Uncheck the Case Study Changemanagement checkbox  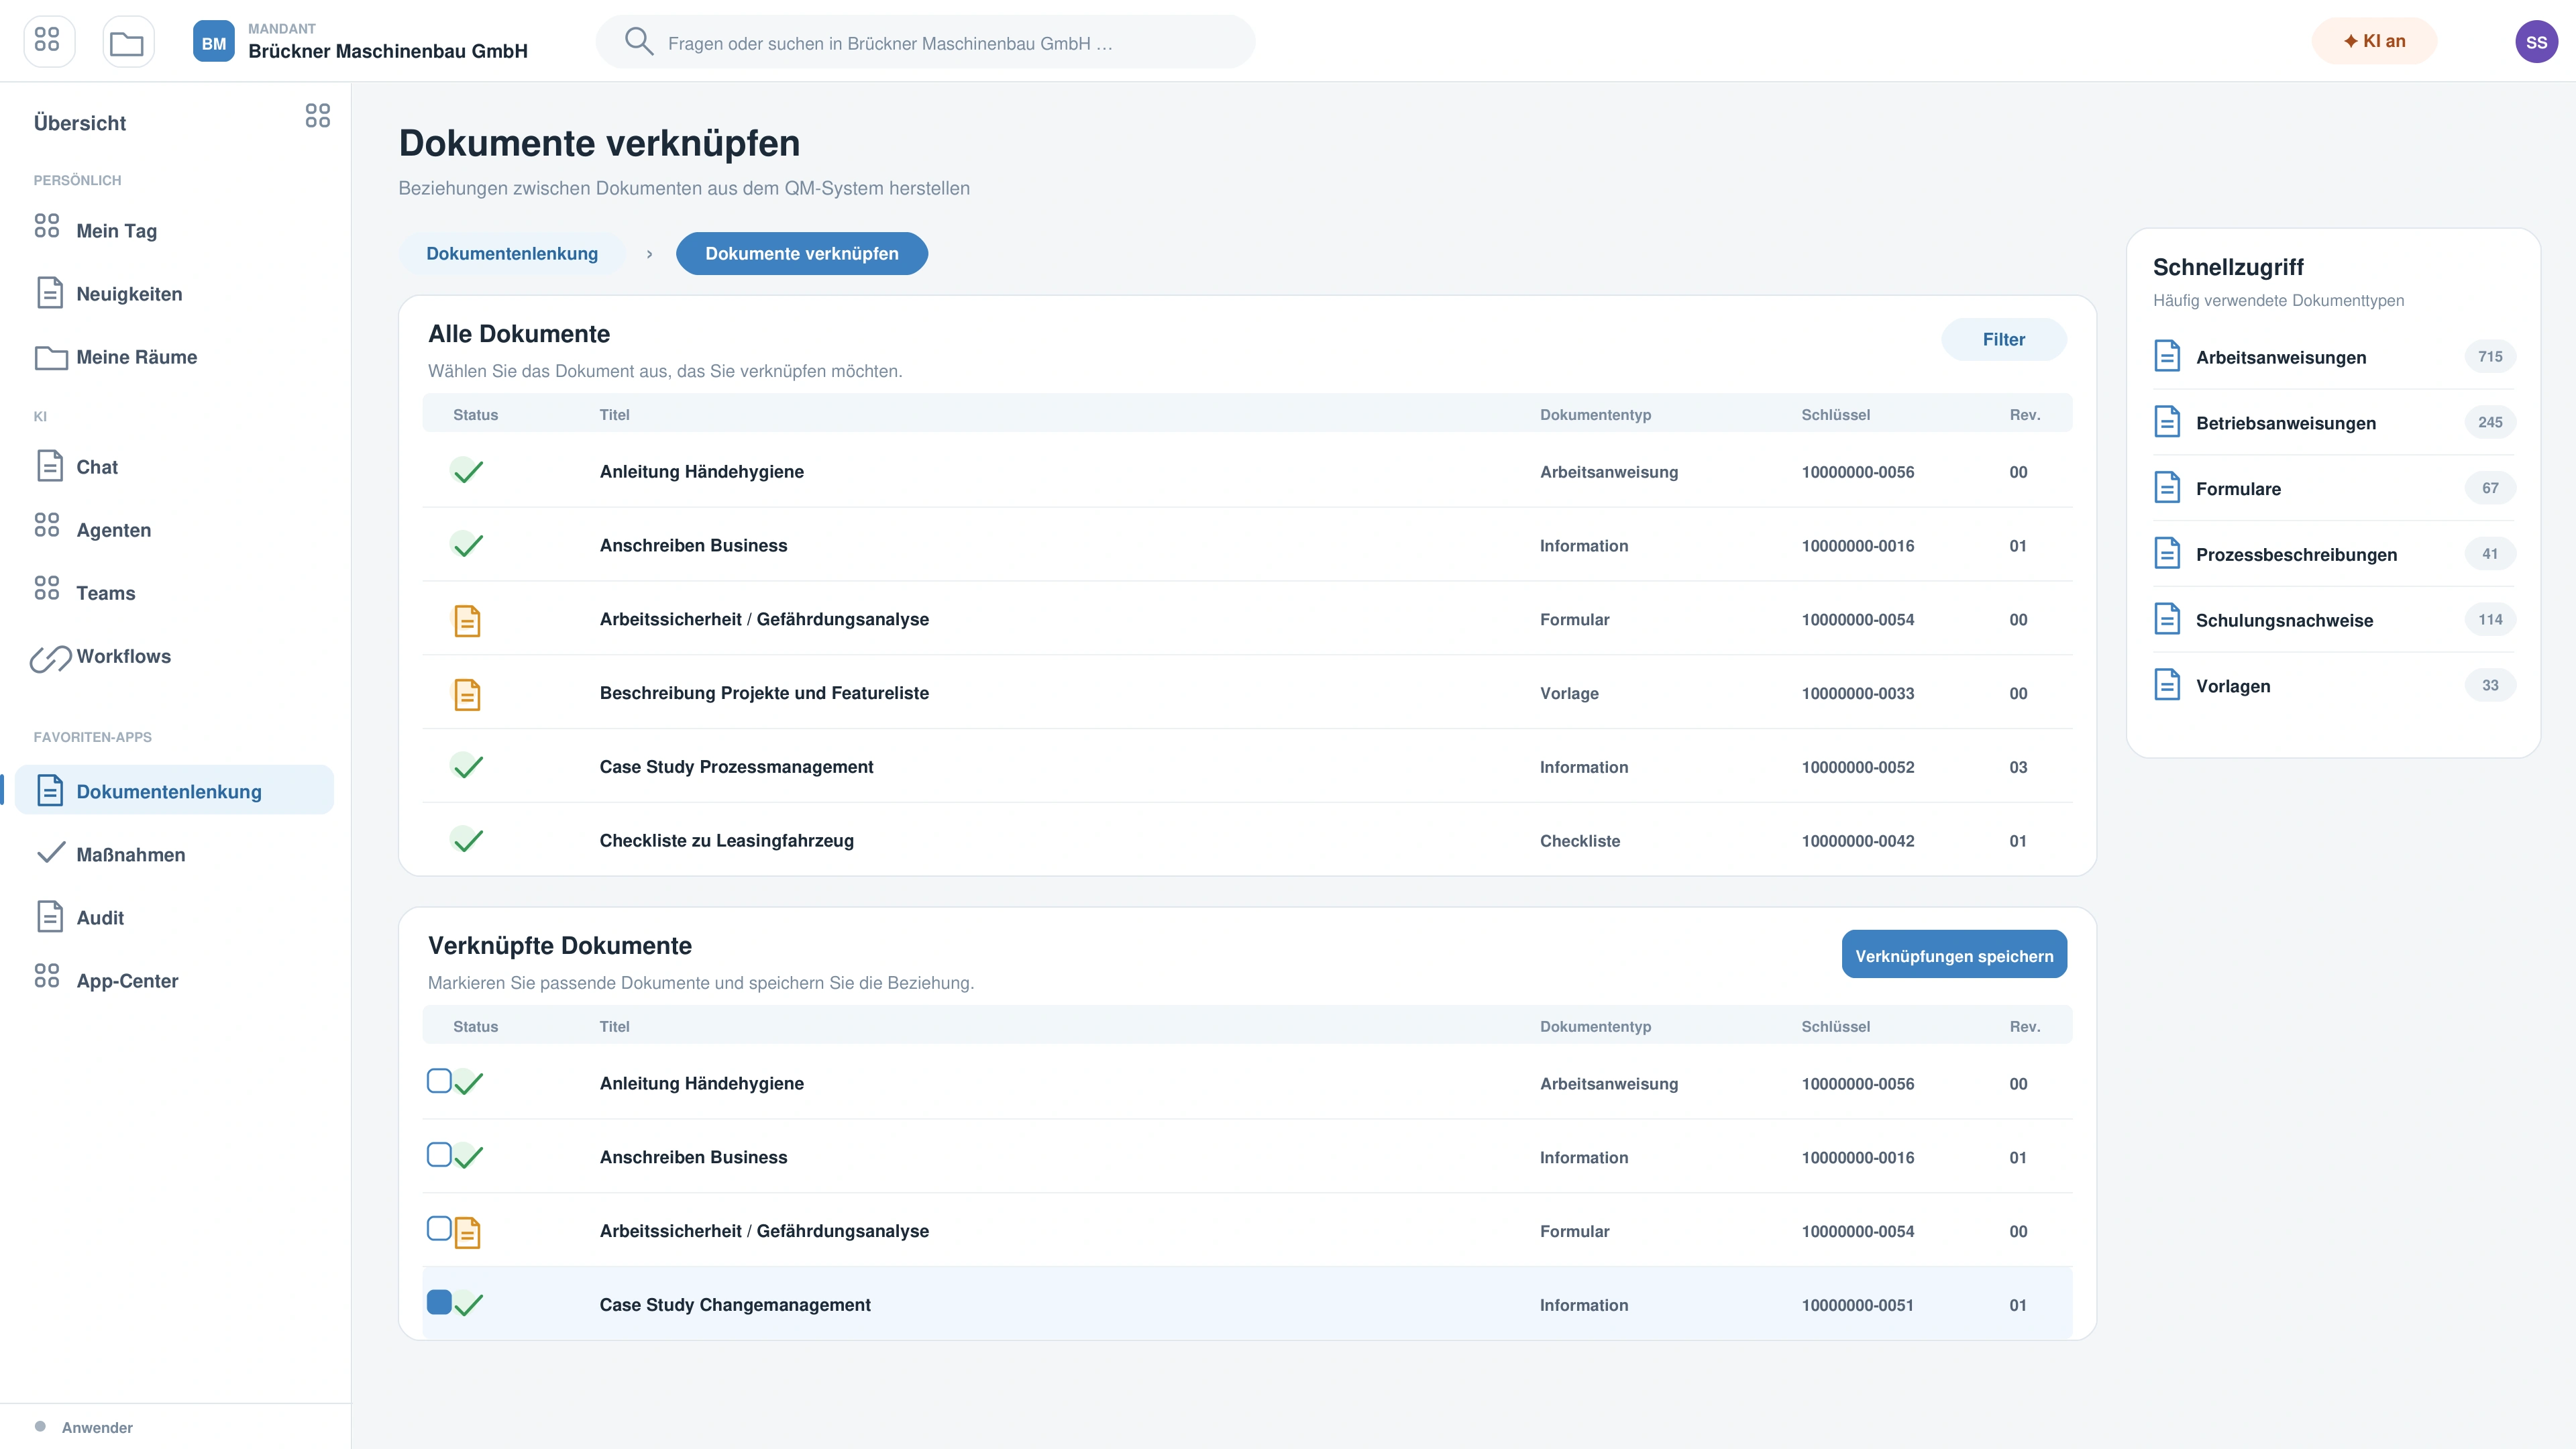click(439, 1302)
